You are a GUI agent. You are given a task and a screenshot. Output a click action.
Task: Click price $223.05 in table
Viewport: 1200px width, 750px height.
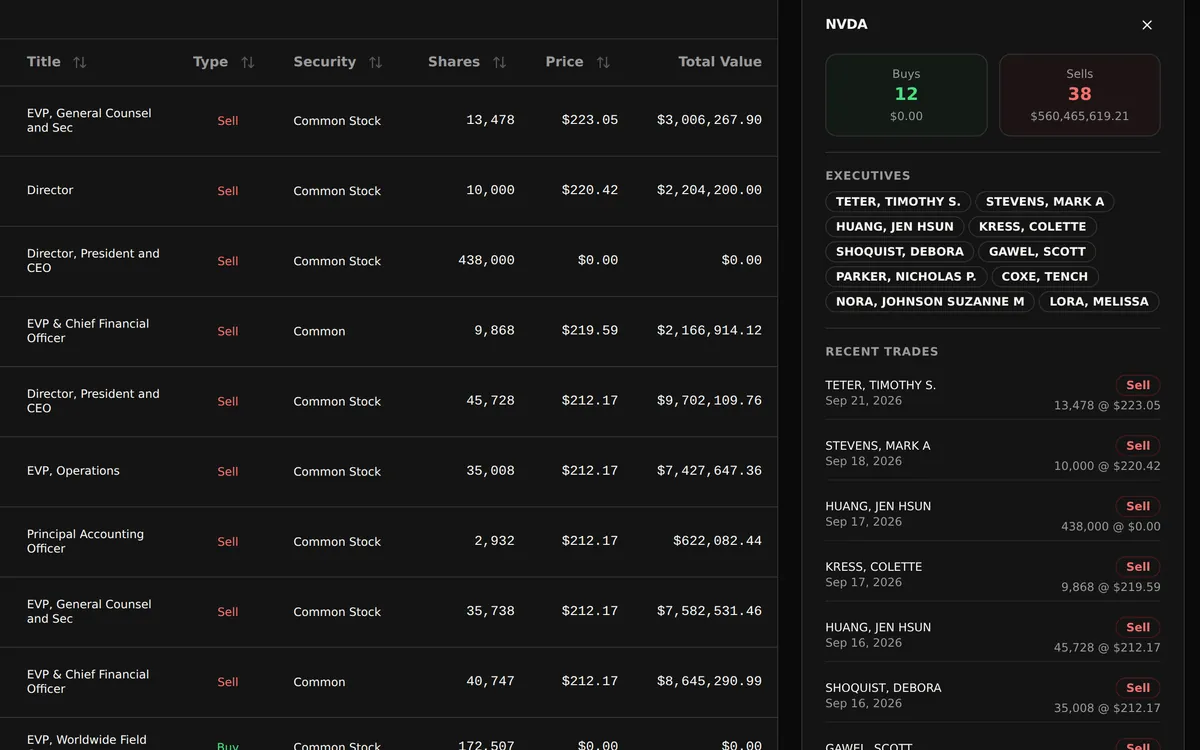tap(589, 120)
